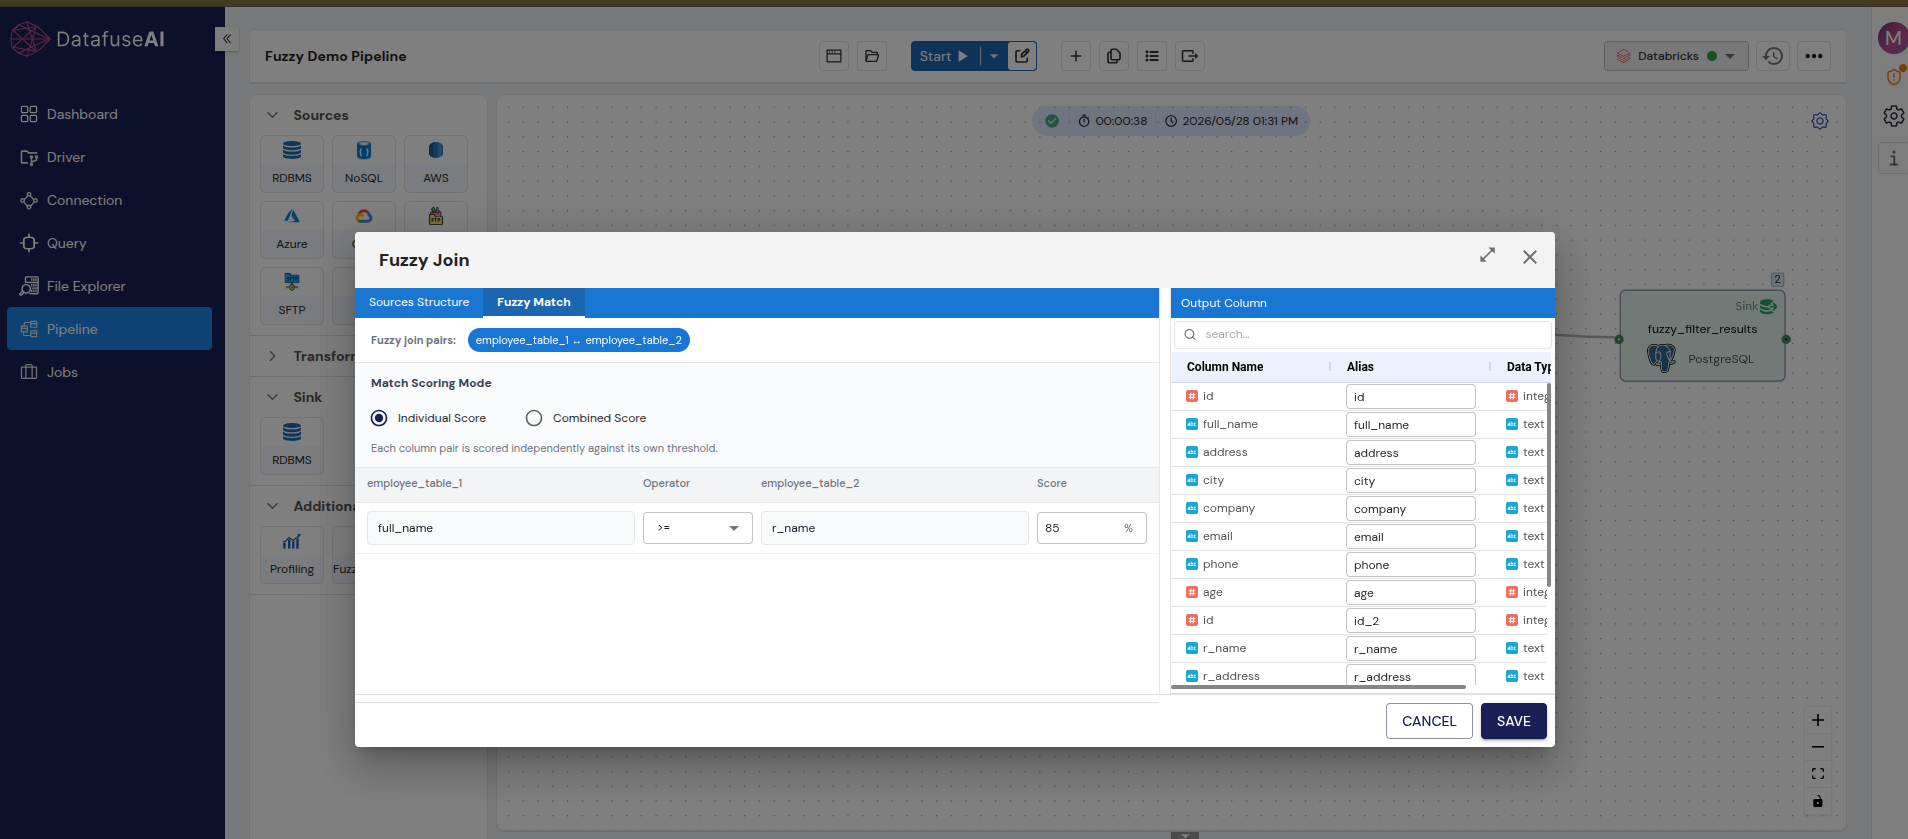Screen dimensions: 1908x839
Task: Switch to the Fuzzy Match tab
Action: pyautogui.click(x=534, y=302)
